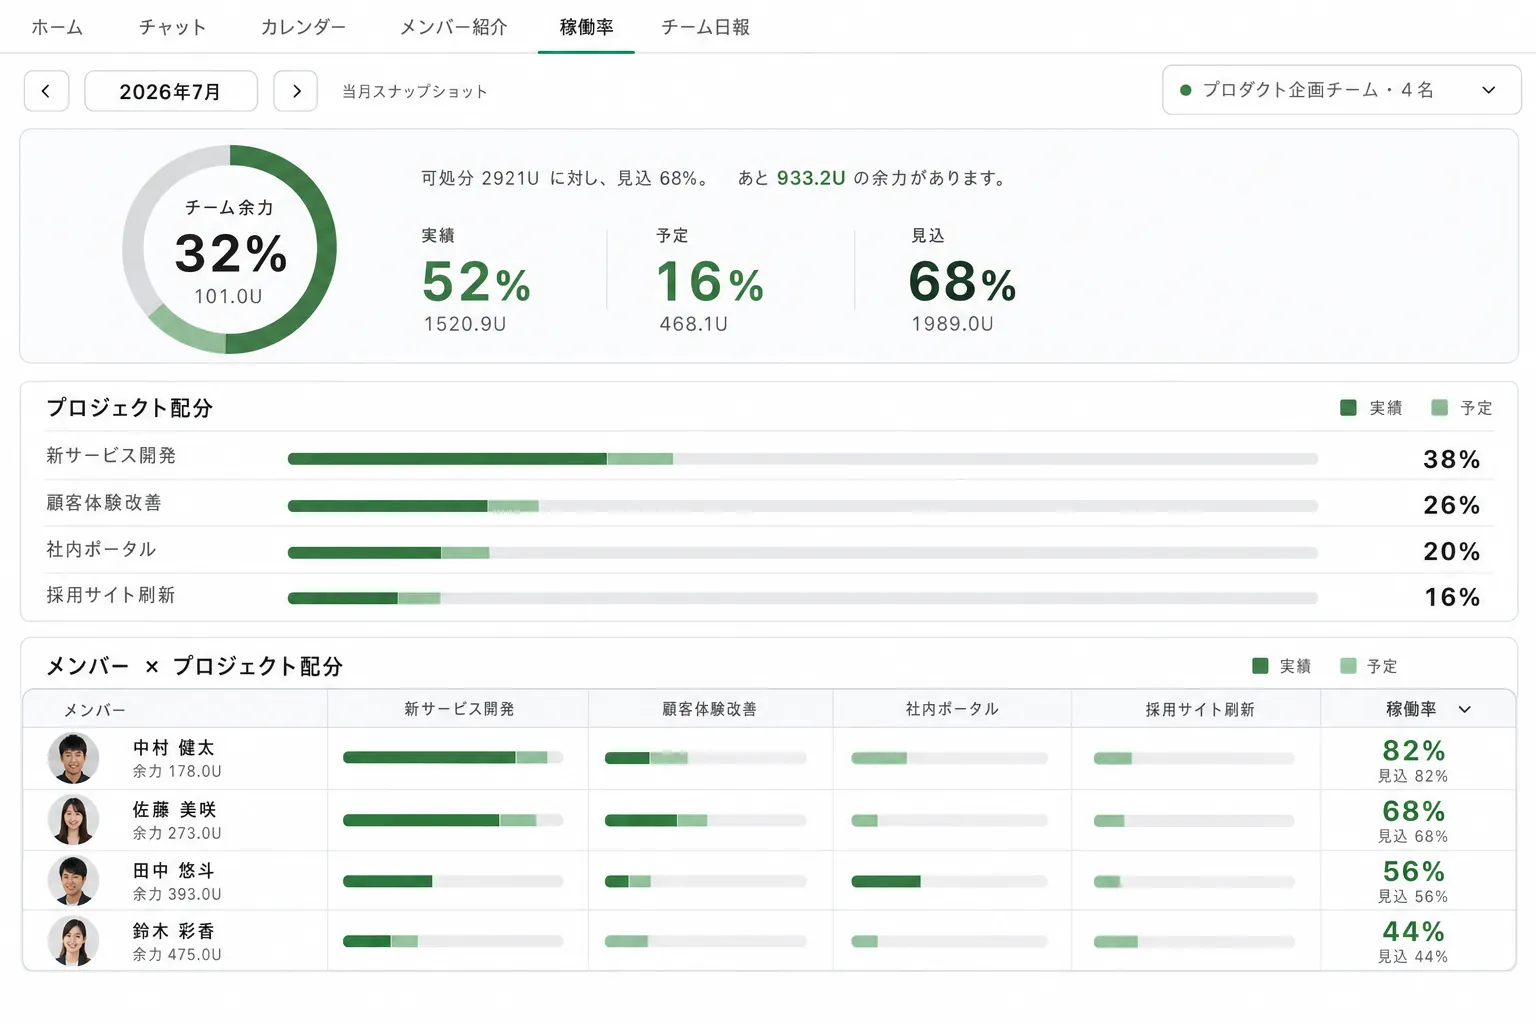The height and width of the screenshot is (1024, 1536).
Task: Go to previous month with left chevron
Action: coord(46,91)
